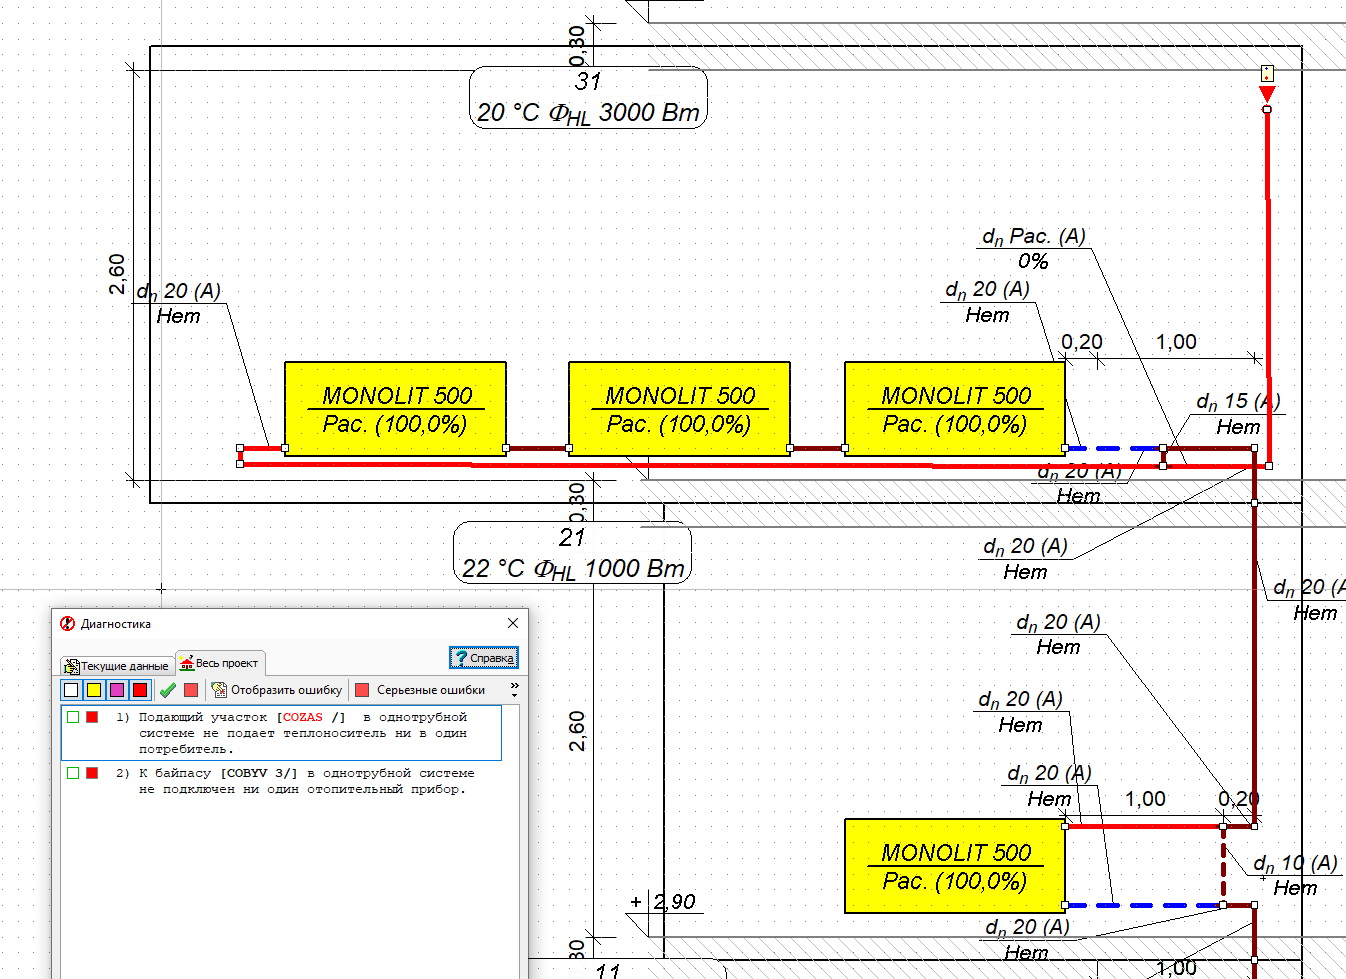
Task: Click the red square icon beside the checkmark
Action: pos(191,690)
